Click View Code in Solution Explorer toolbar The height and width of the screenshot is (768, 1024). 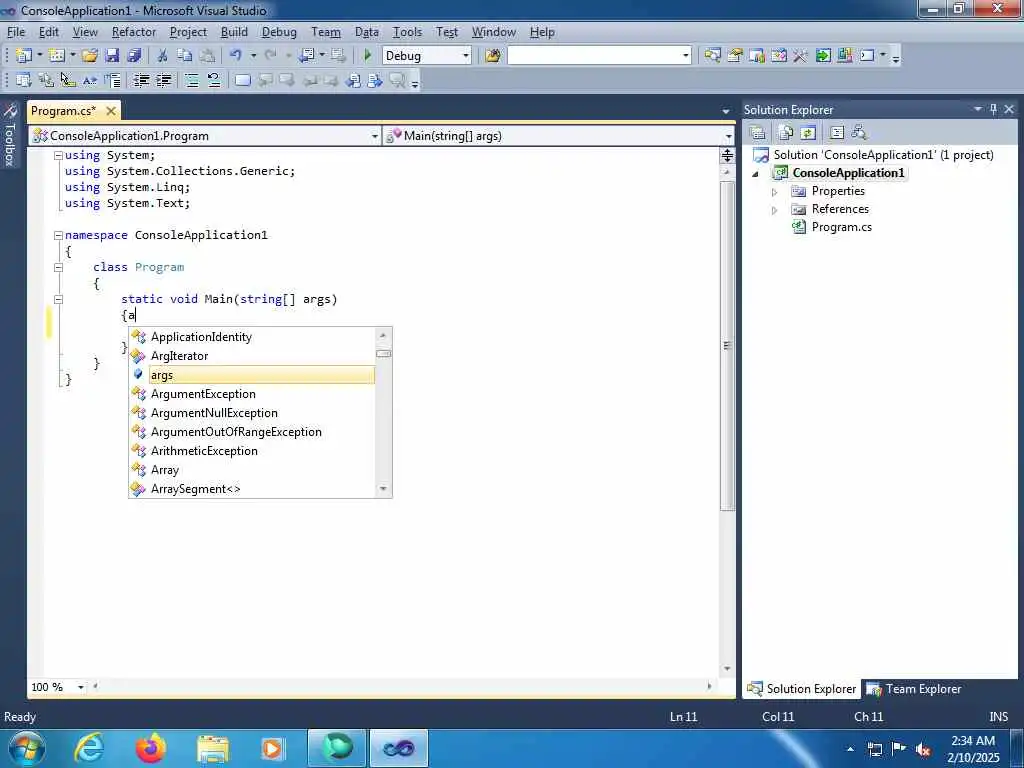point(837,133)
